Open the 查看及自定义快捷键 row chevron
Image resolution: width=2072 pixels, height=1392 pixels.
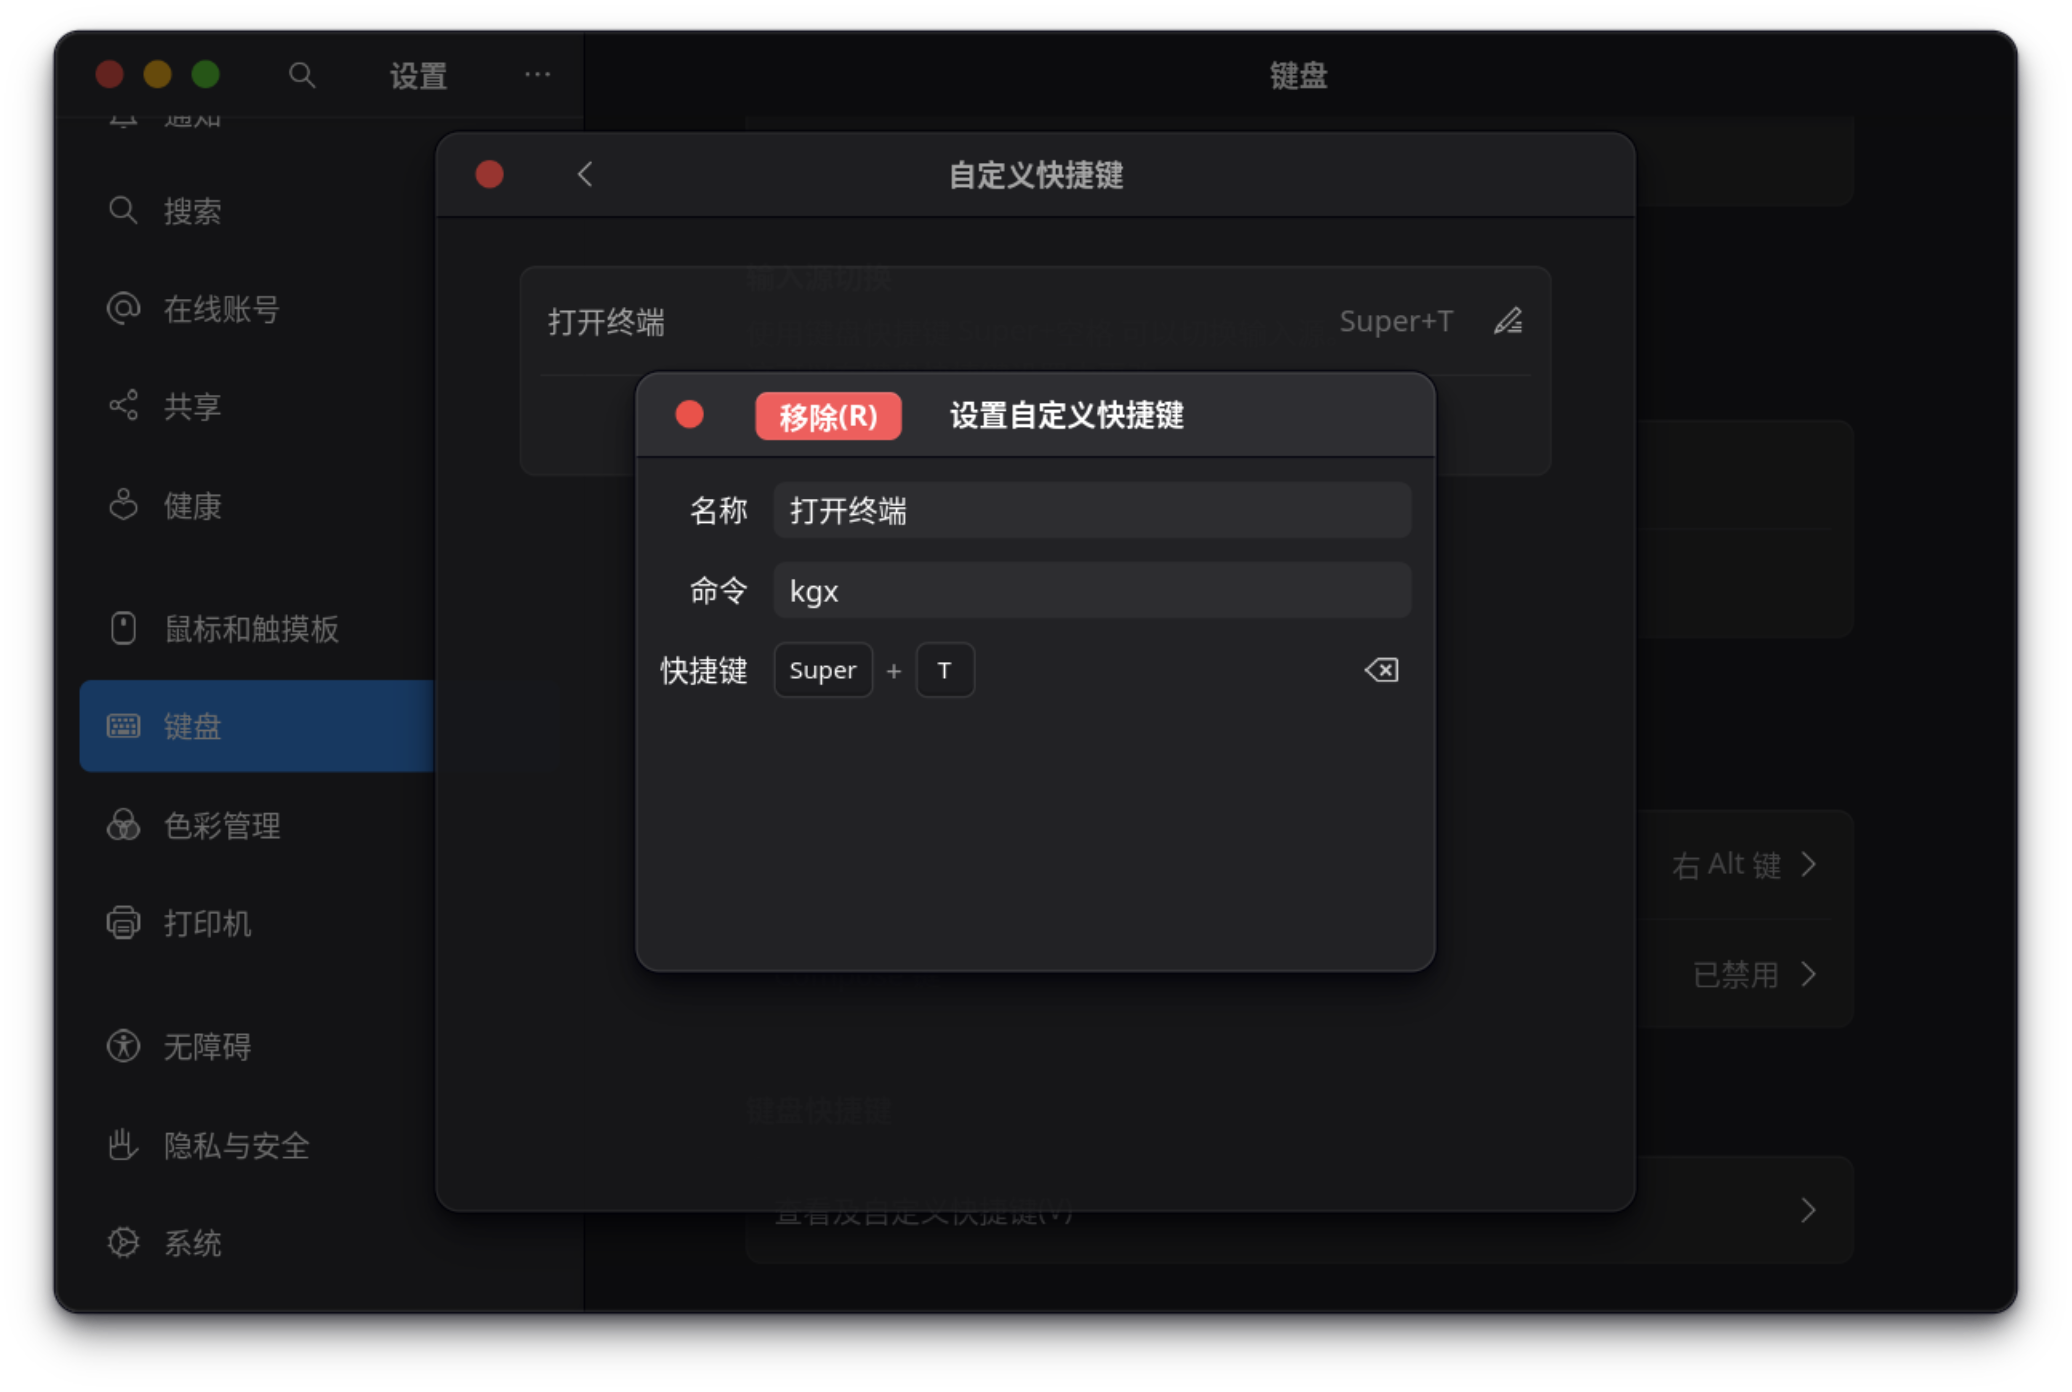[x=1807, y=1211]
